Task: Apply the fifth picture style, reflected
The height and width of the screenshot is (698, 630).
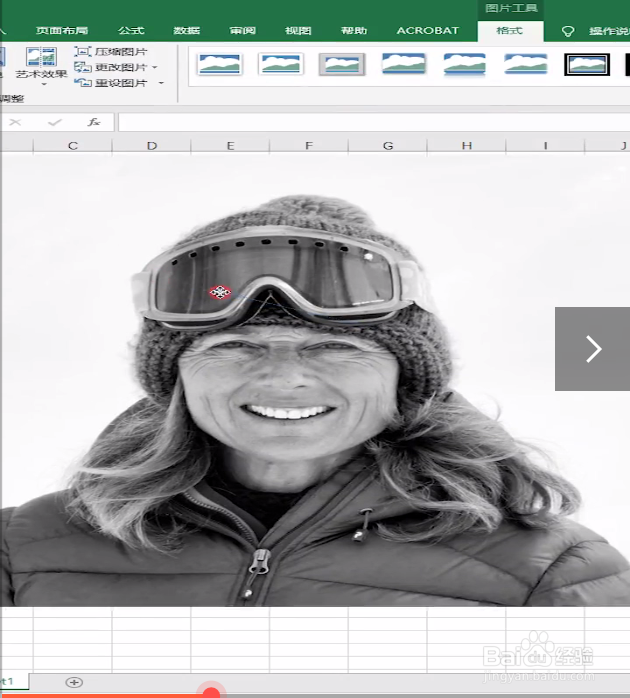Action: (x=464, y=64)
